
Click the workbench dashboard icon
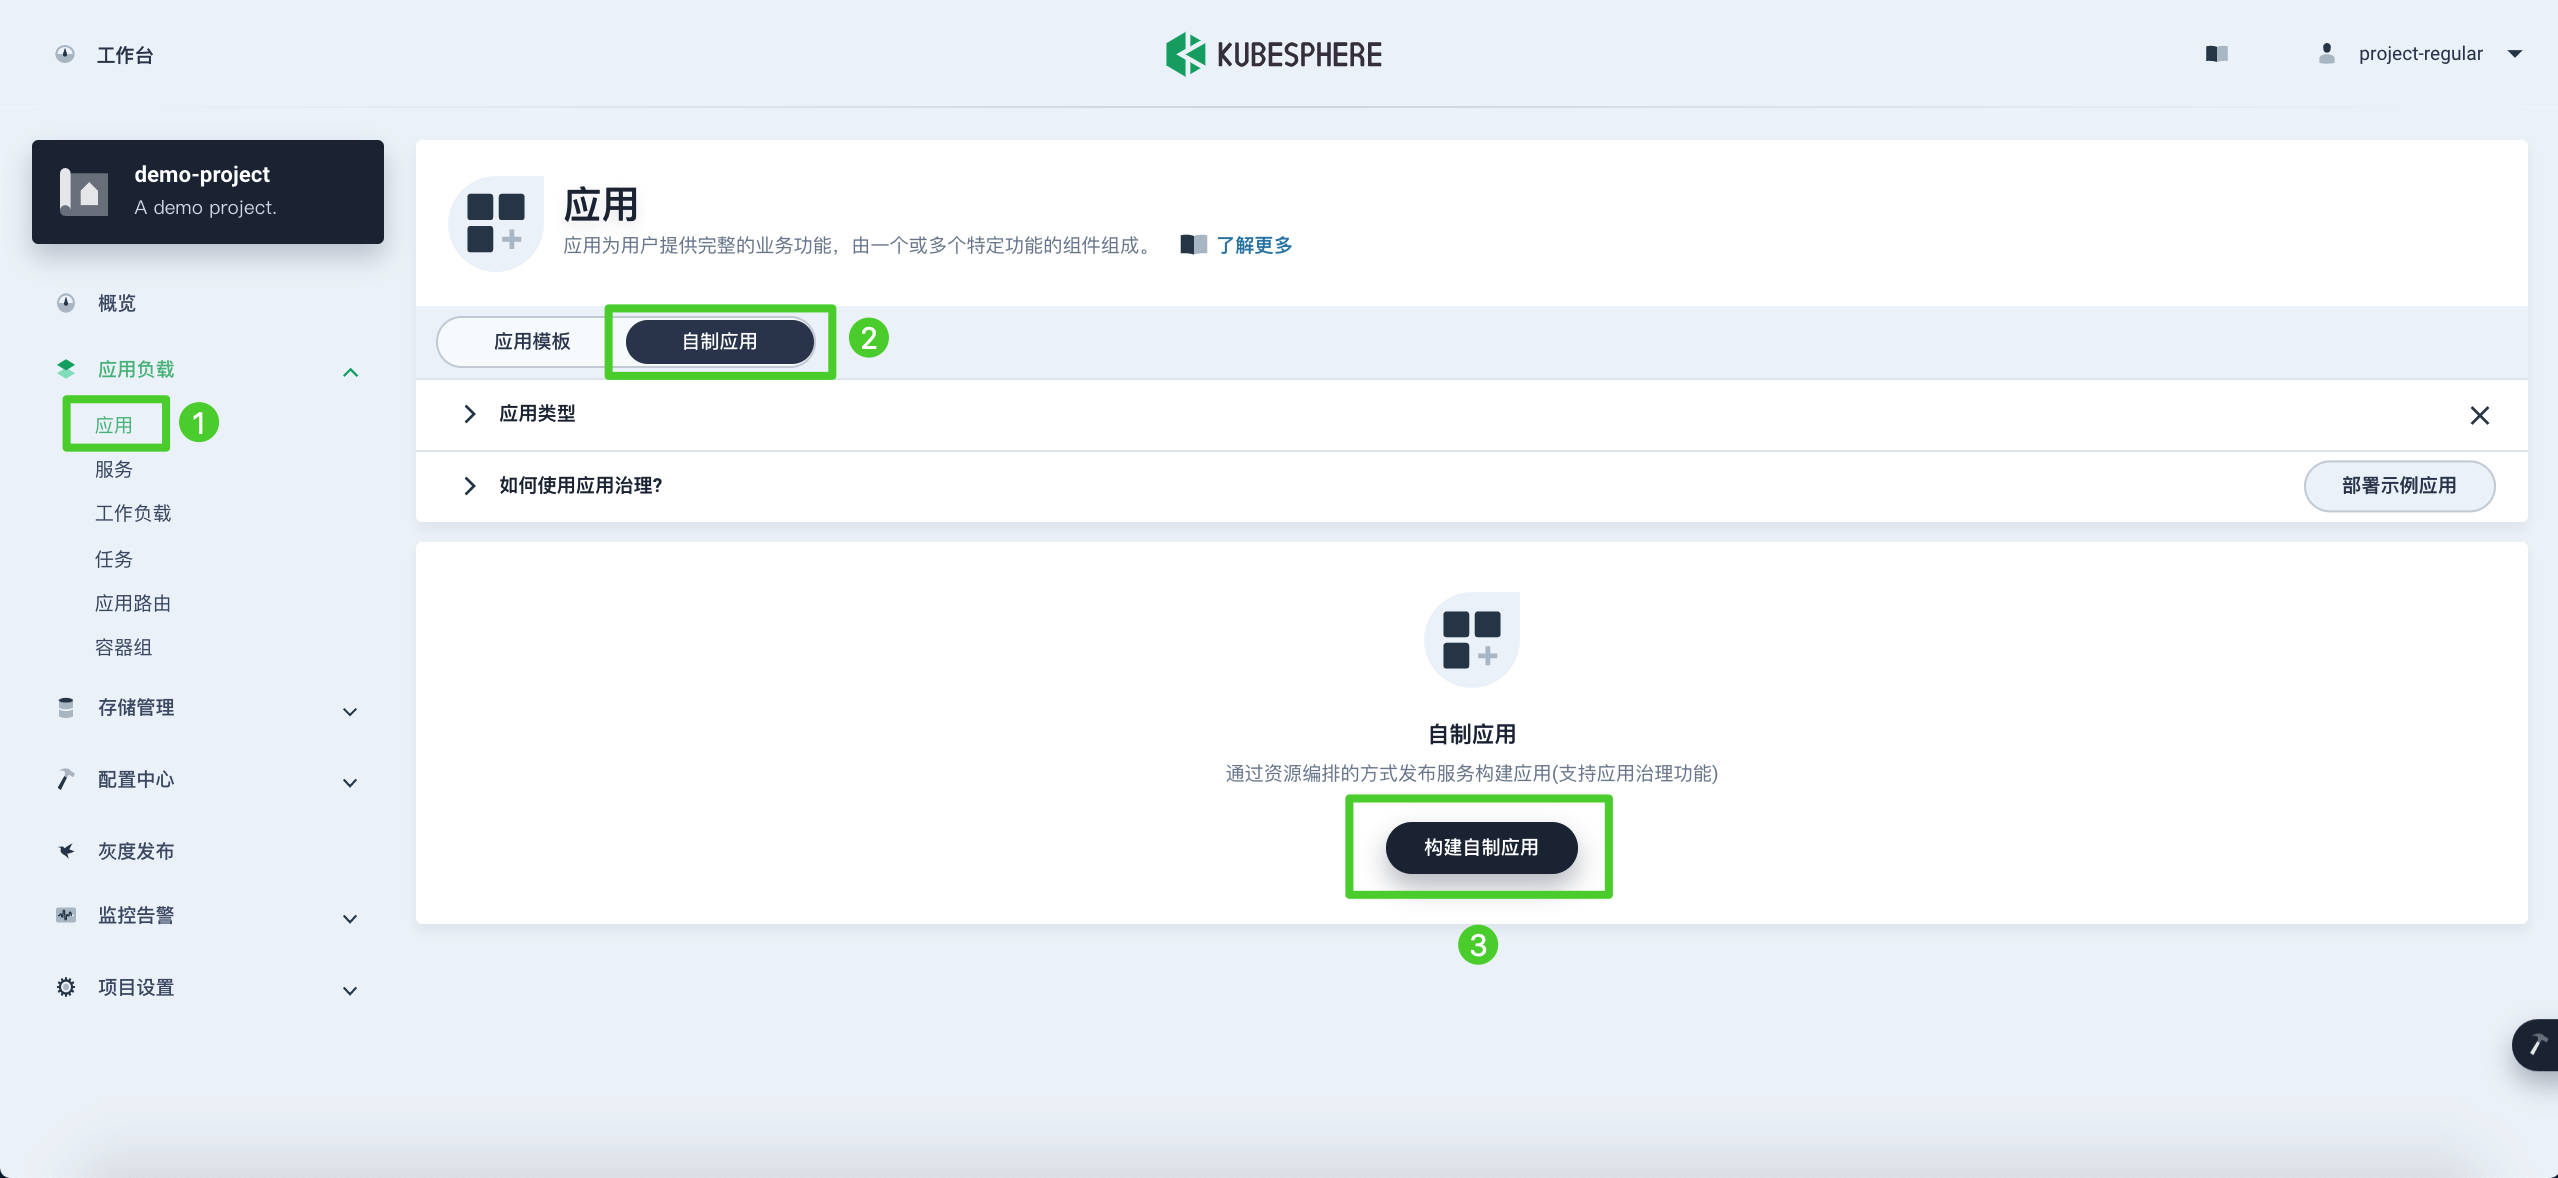(x=65, y=54)
